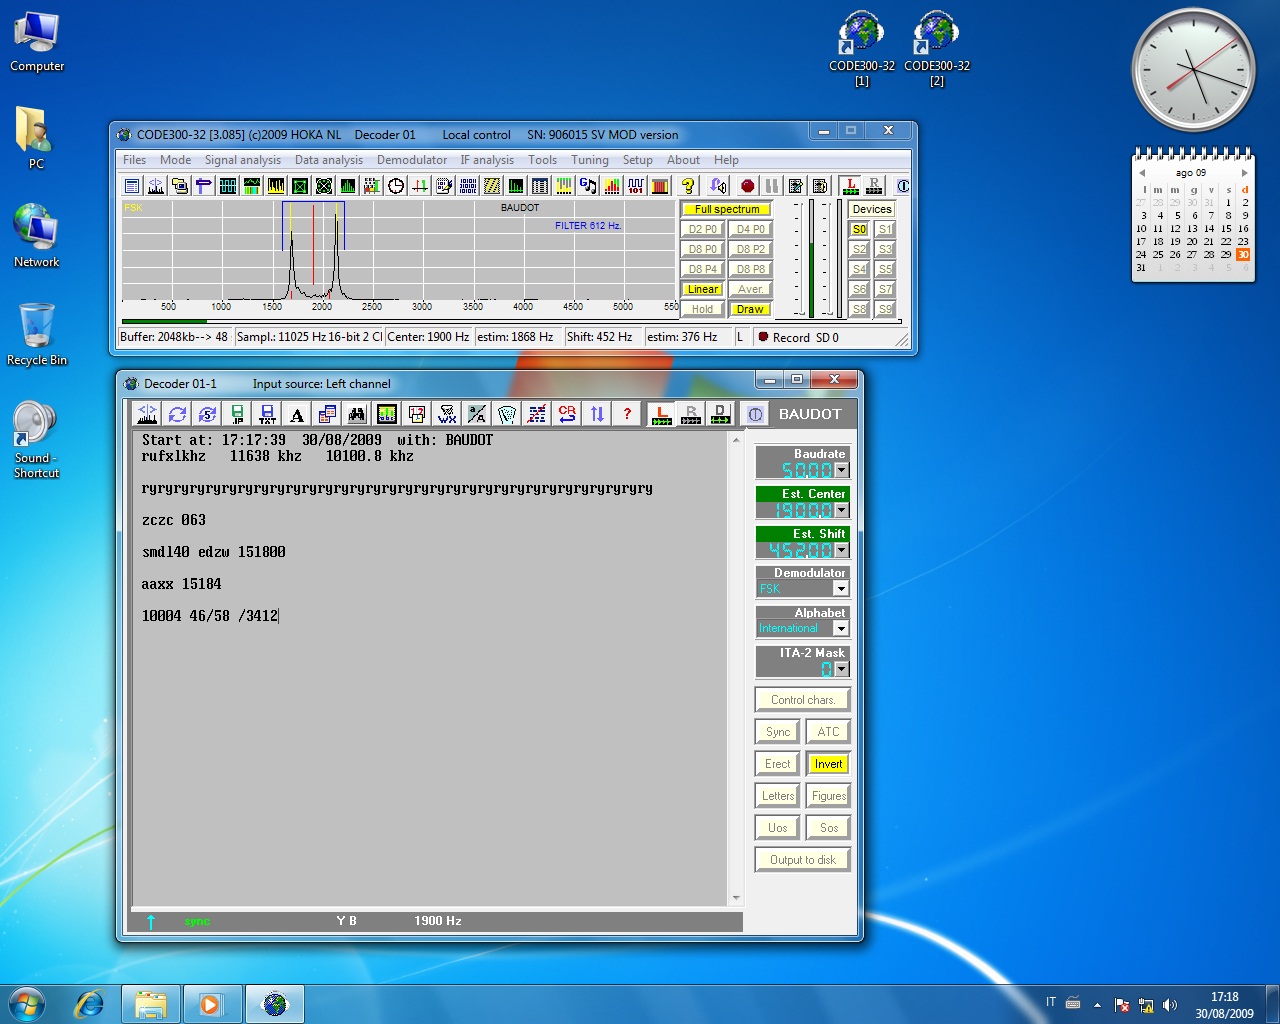Viewport: 1280px width, 1024px height.
Task: Open the Data analysis menu
Action: 329,160
